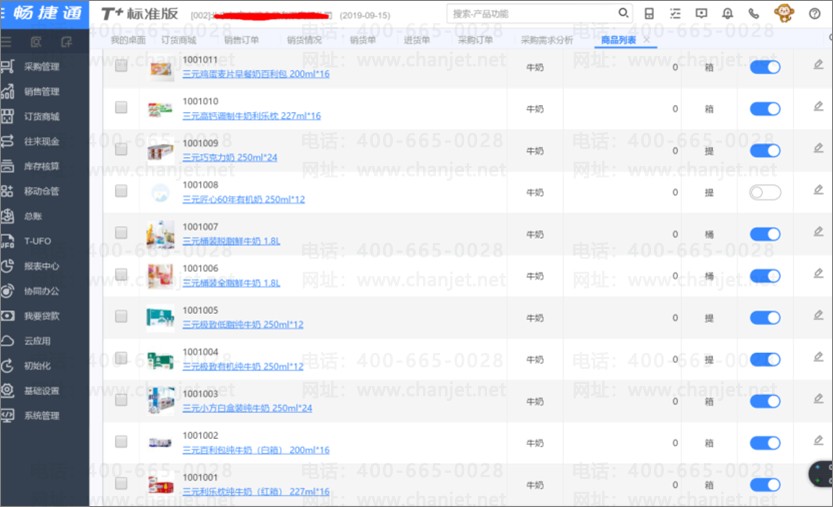The width and height of the screenshot is (833, 507).
Task: Click edit pencil for product 1001003
Action: (x=818, y=399)
